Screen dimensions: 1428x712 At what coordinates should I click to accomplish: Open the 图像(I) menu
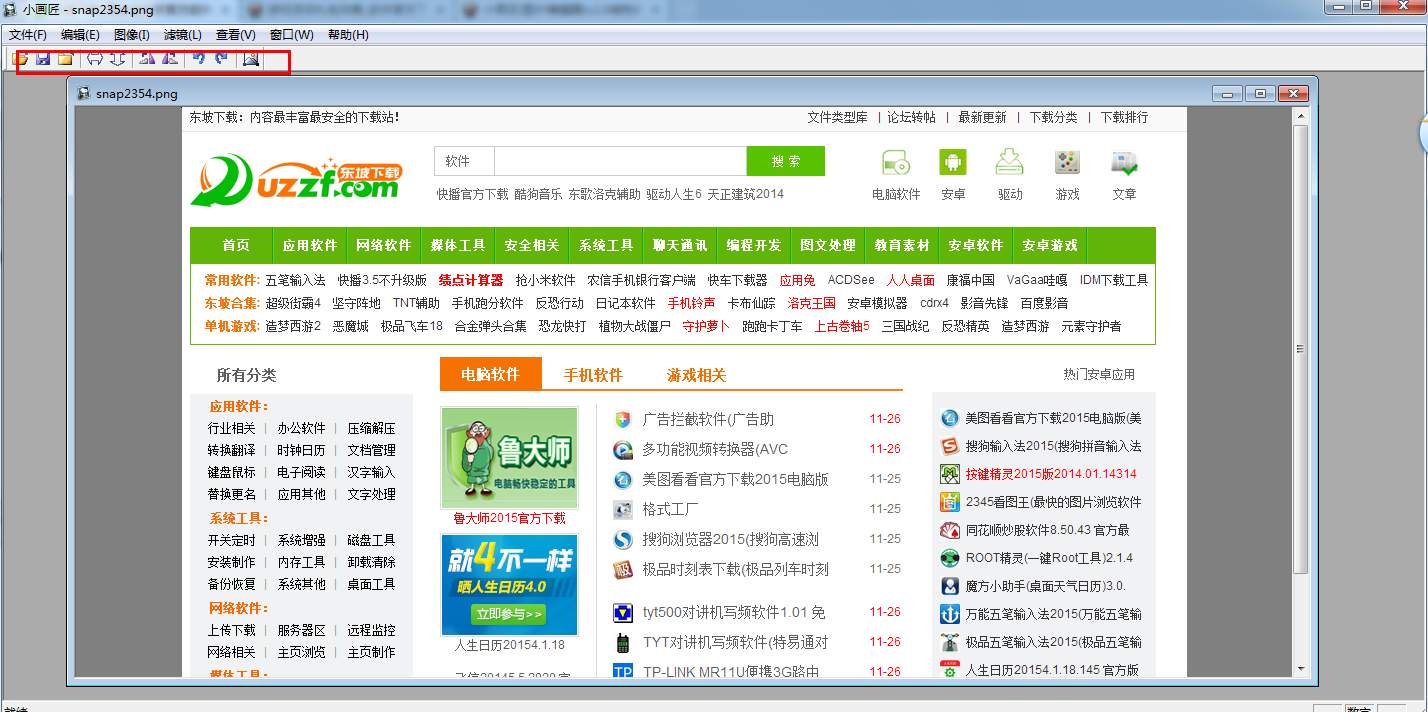point(131,35)
